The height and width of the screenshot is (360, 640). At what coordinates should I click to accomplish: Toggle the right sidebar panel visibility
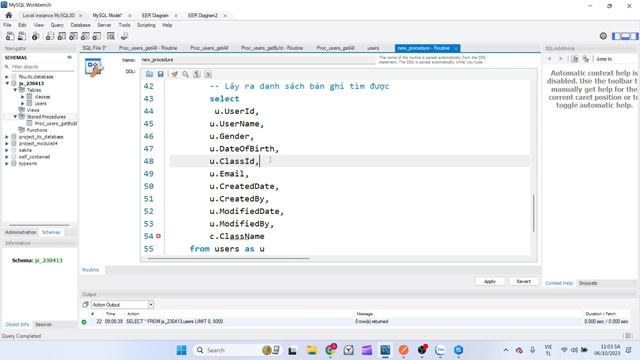pos(633,36)
